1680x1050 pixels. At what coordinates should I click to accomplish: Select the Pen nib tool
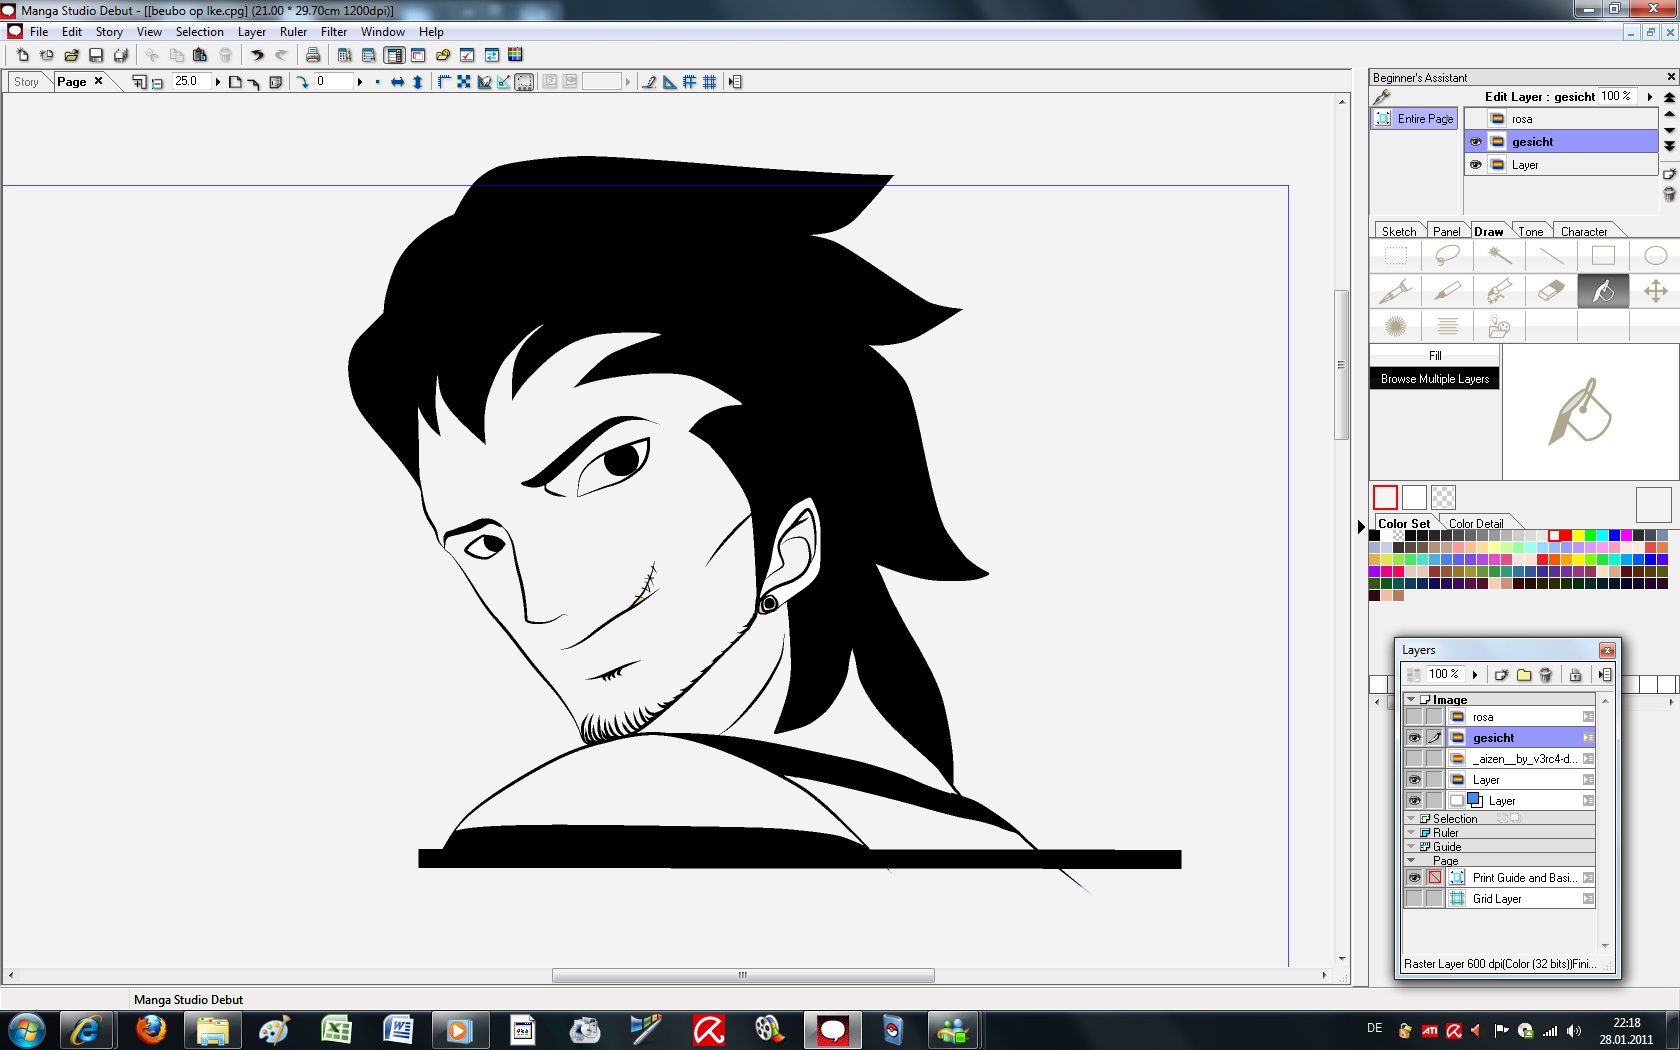pos(1396,291)
